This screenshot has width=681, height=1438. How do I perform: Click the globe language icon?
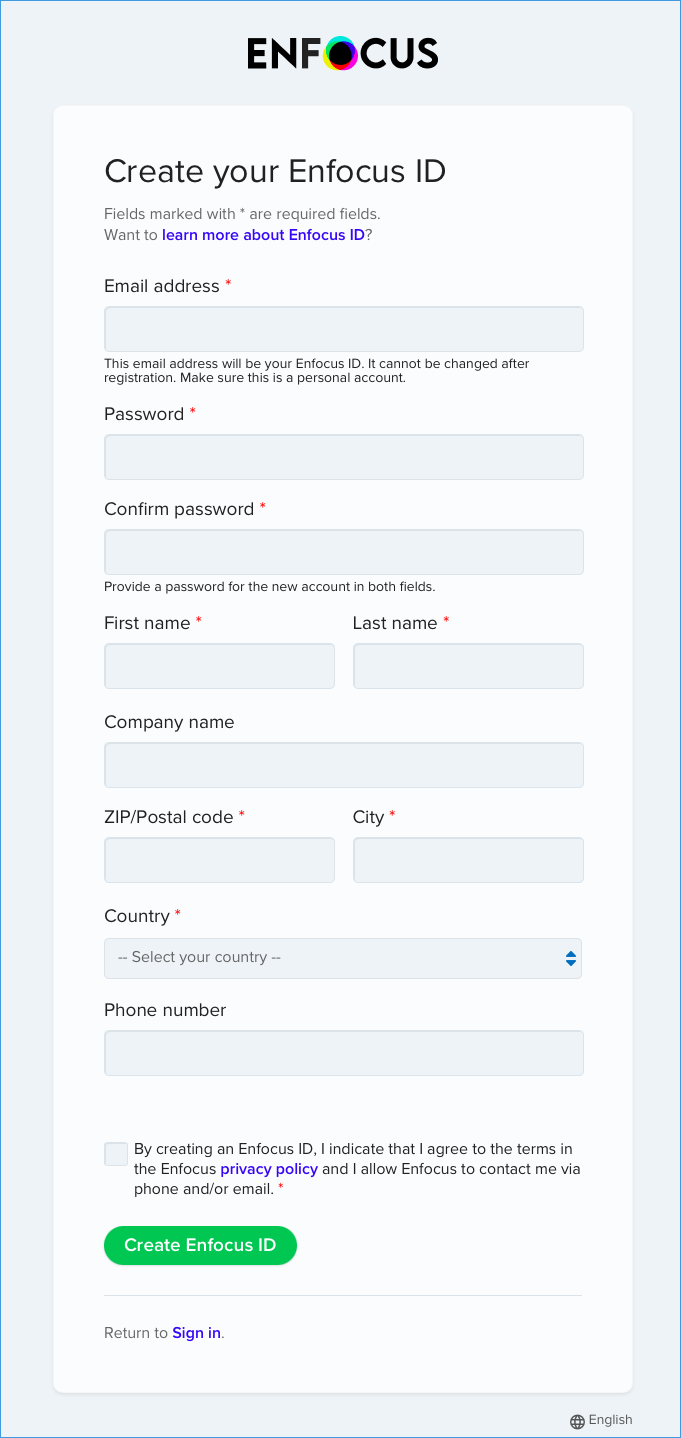tap(577, 1421)
